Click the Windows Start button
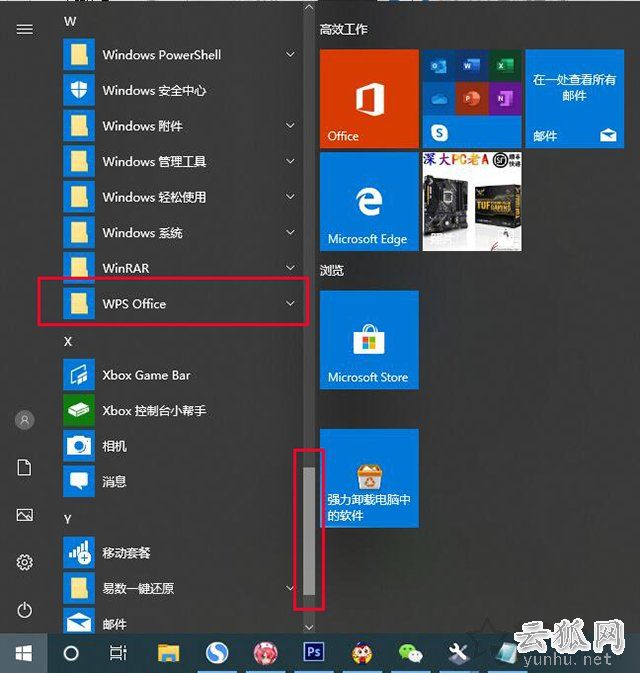 [x=24, y=653]
